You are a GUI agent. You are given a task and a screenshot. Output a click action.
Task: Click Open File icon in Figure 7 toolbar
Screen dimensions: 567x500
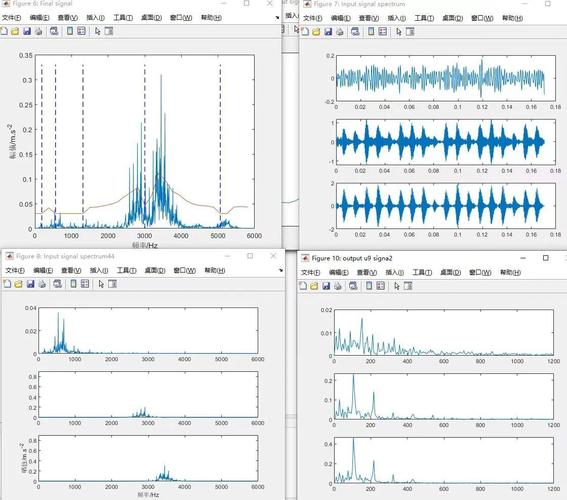point(316,32)
